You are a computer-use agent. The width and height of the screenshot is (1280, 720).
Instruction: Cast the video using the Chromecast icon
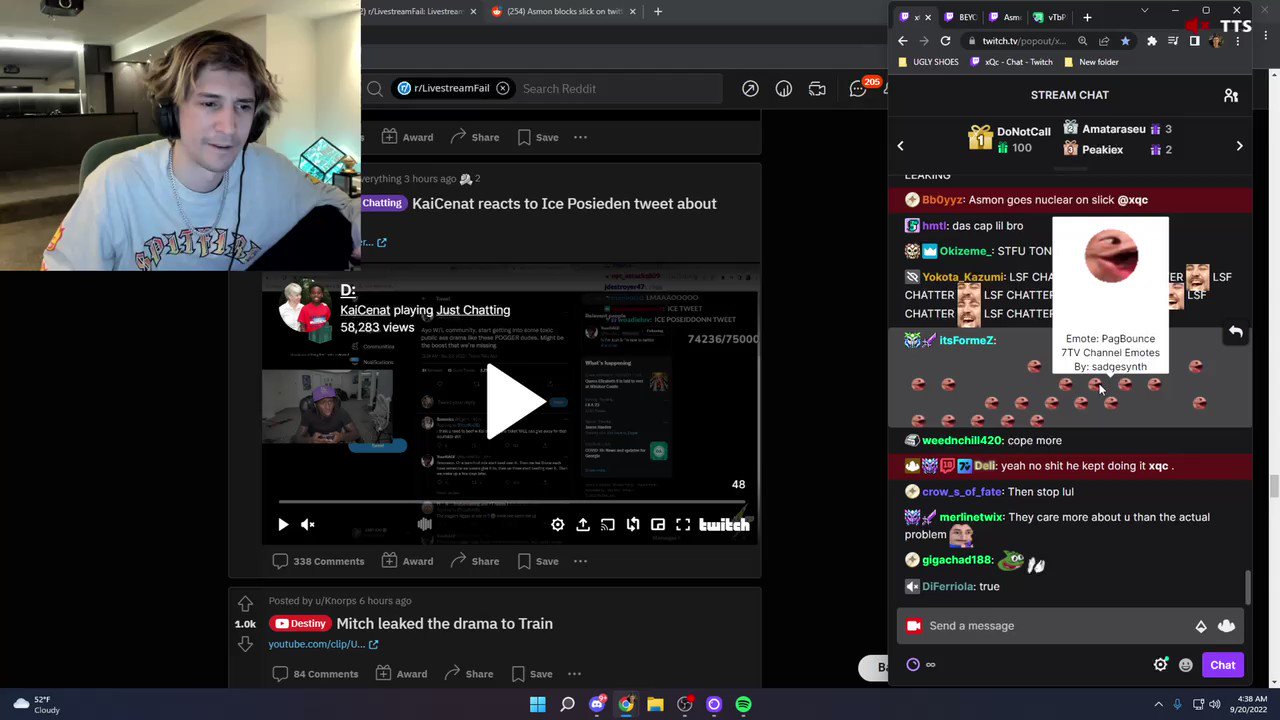[607, 524]
